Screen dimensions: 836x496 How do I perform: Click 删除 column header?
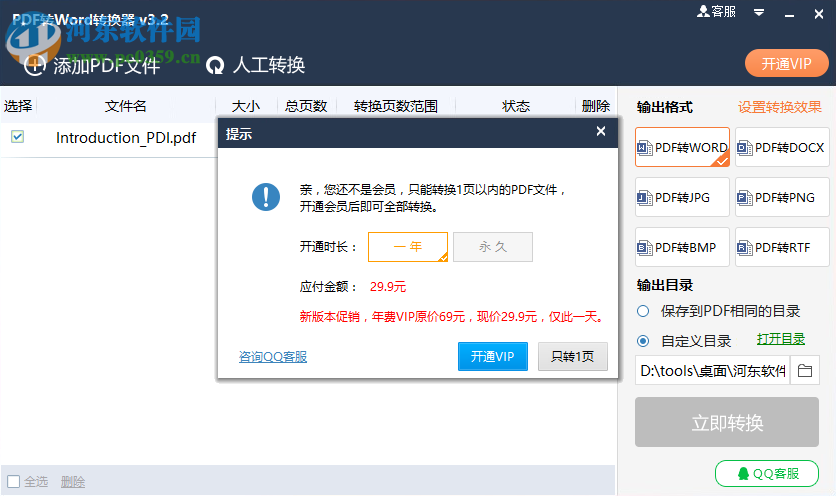point(596,106)
